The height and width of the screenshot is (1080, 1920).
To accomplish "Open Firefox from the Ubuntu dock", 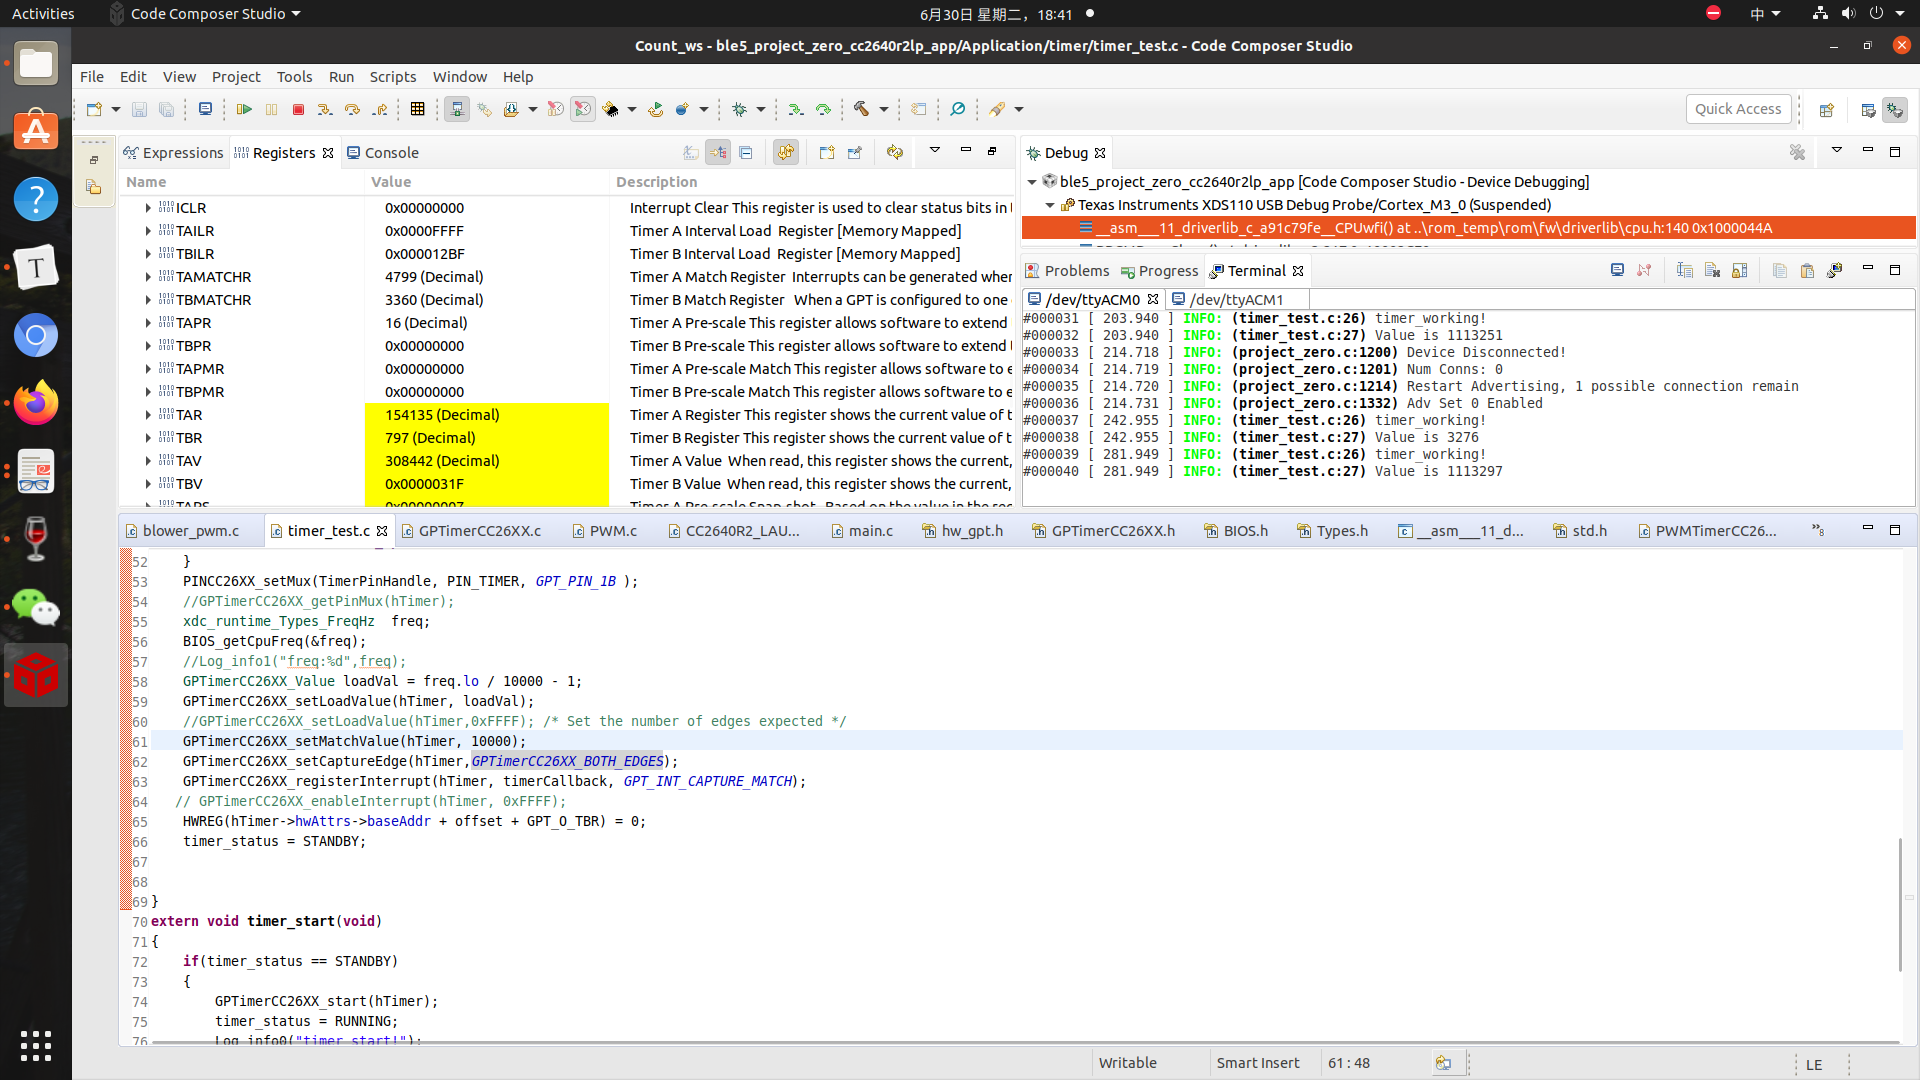I will 36,403.
